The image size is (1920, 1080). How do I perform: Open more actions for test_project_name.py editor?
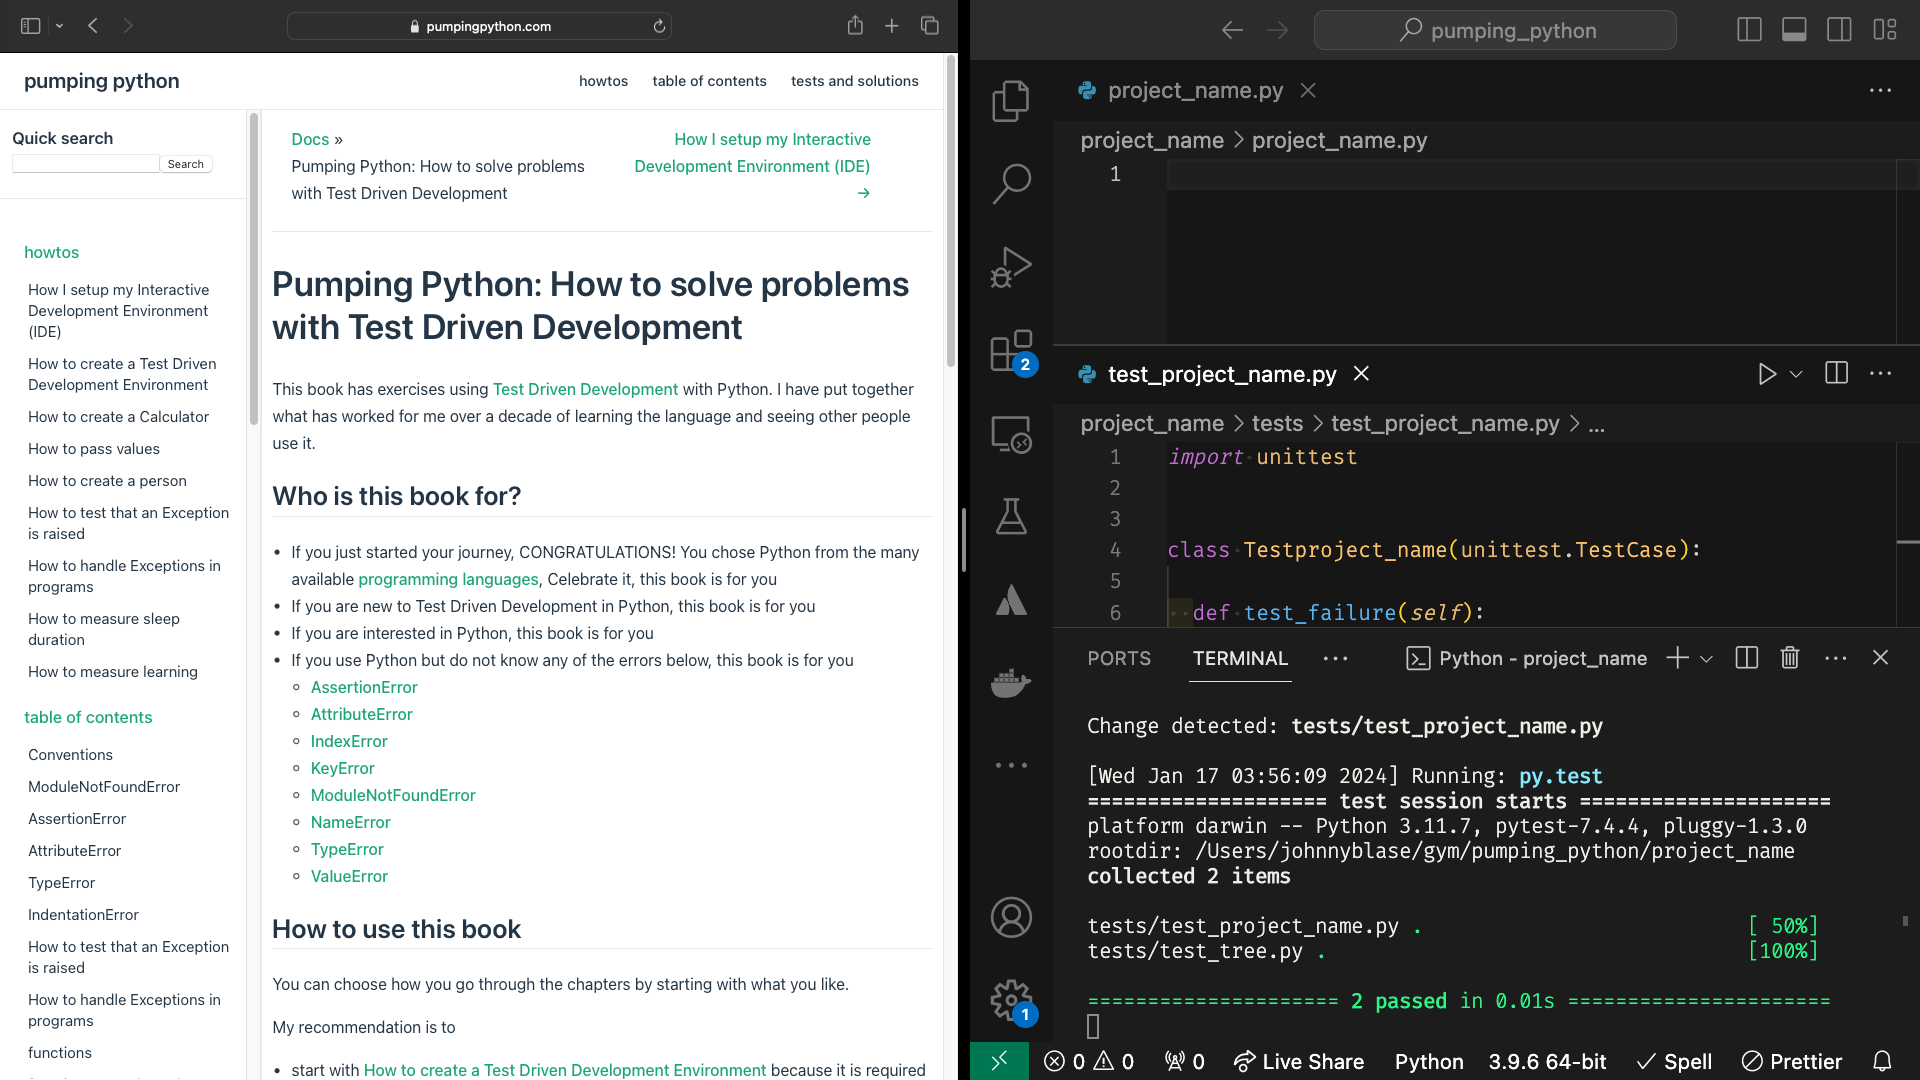[1880, 374]
